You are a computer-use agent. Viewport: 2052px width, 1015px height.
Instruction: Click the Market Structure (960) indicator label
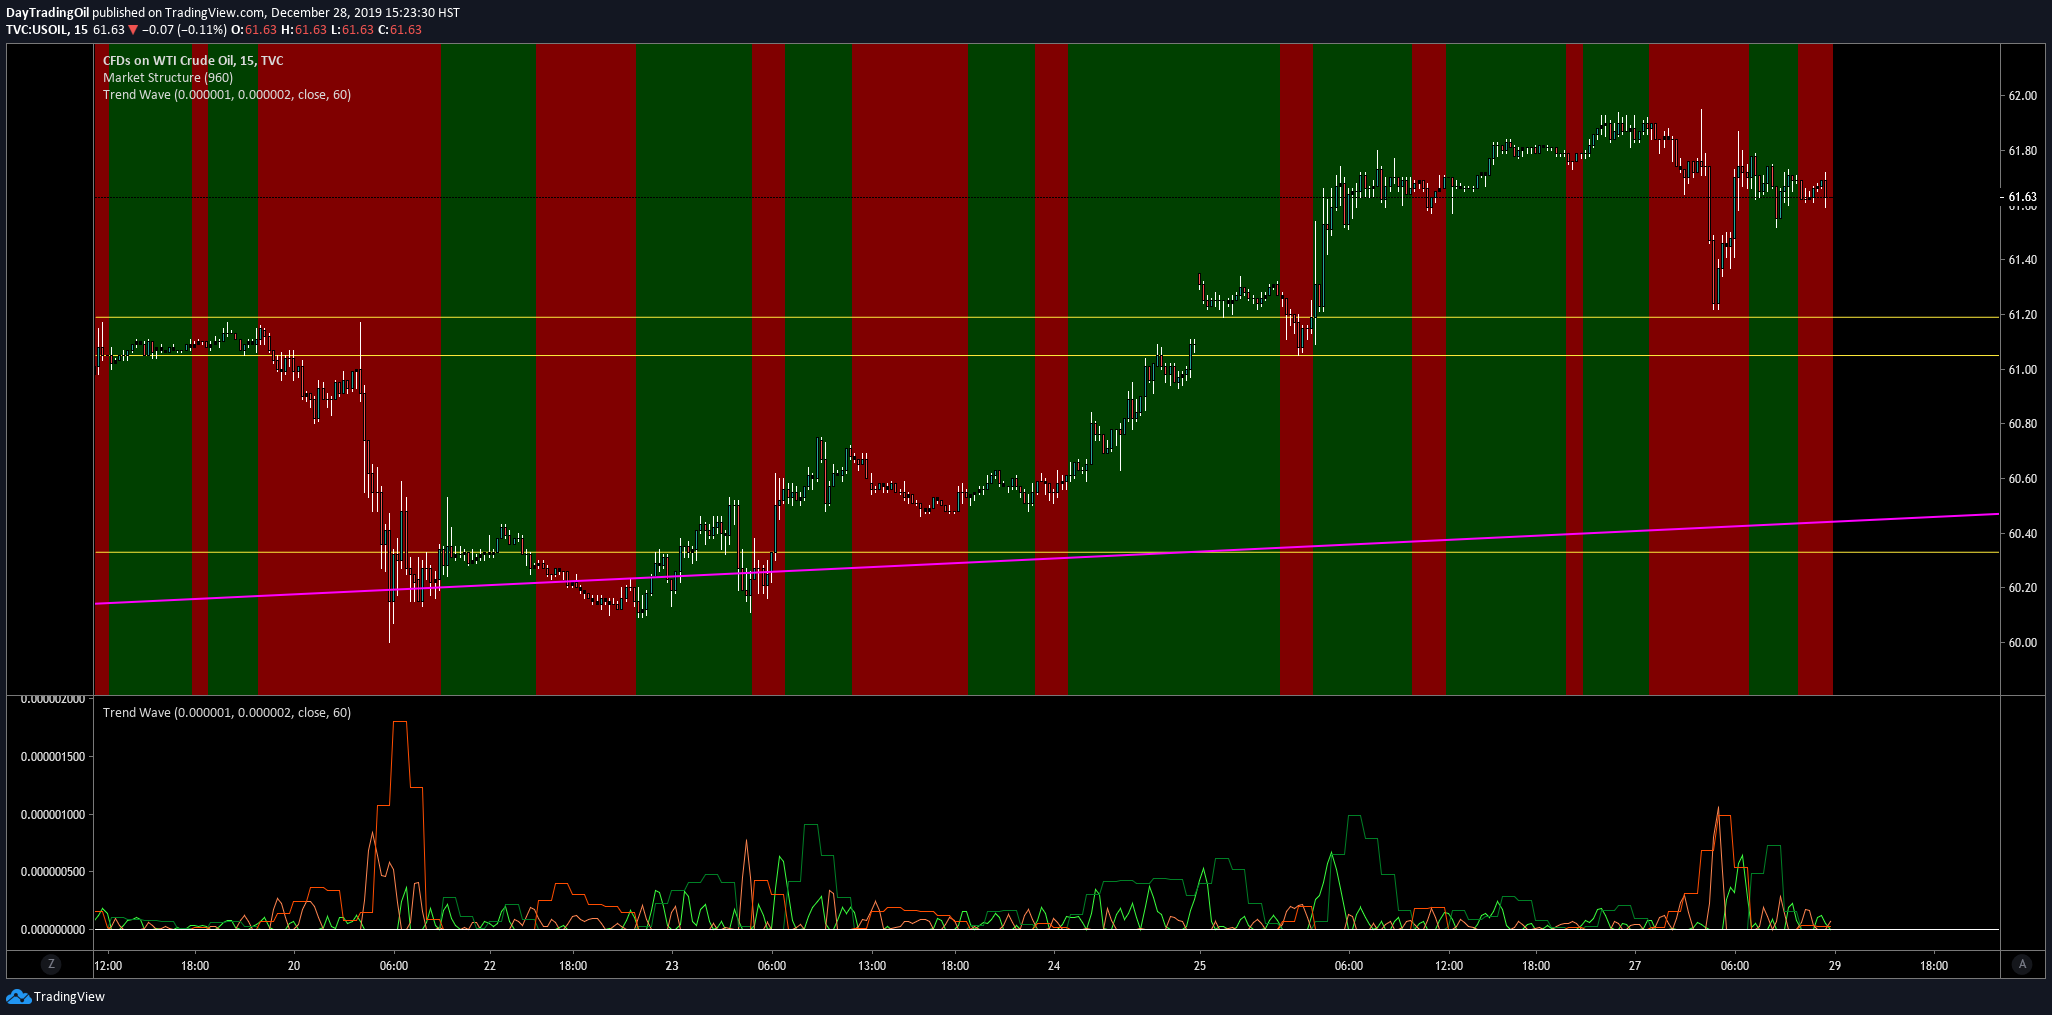pos(168,78)
